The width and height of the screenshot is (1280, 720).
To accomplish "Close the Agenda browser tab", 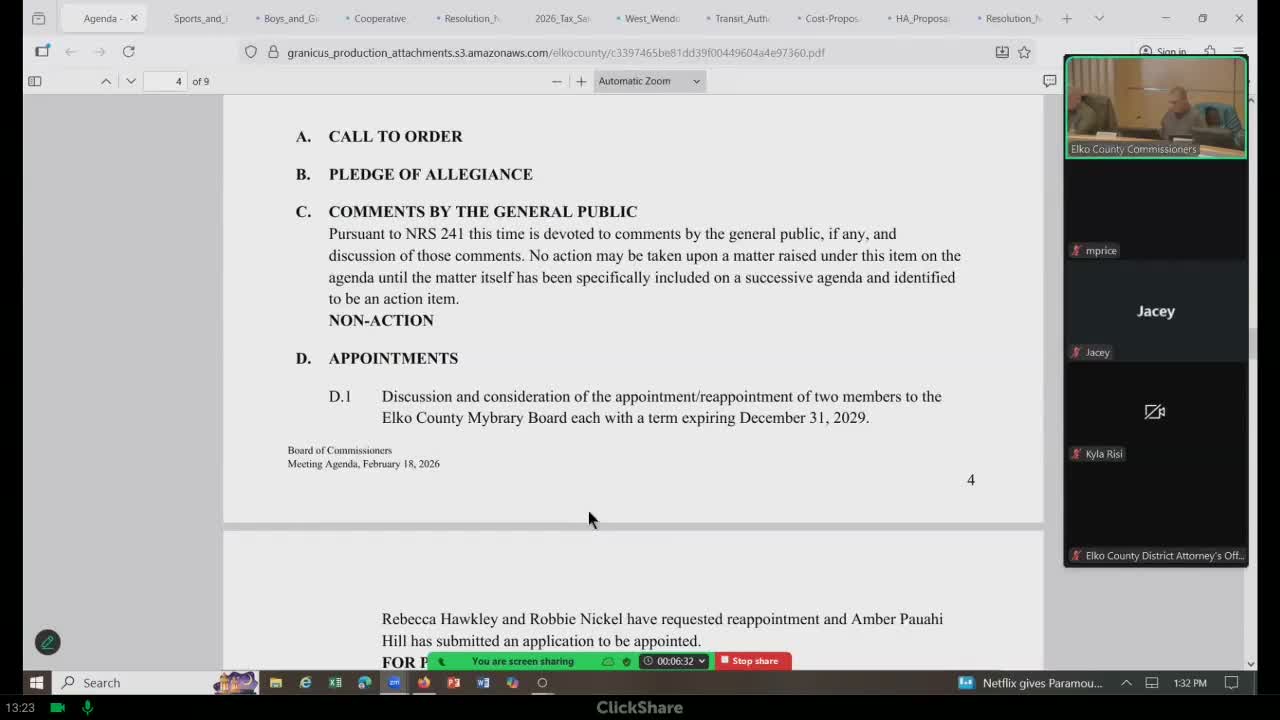I will [x=134, y=18].
